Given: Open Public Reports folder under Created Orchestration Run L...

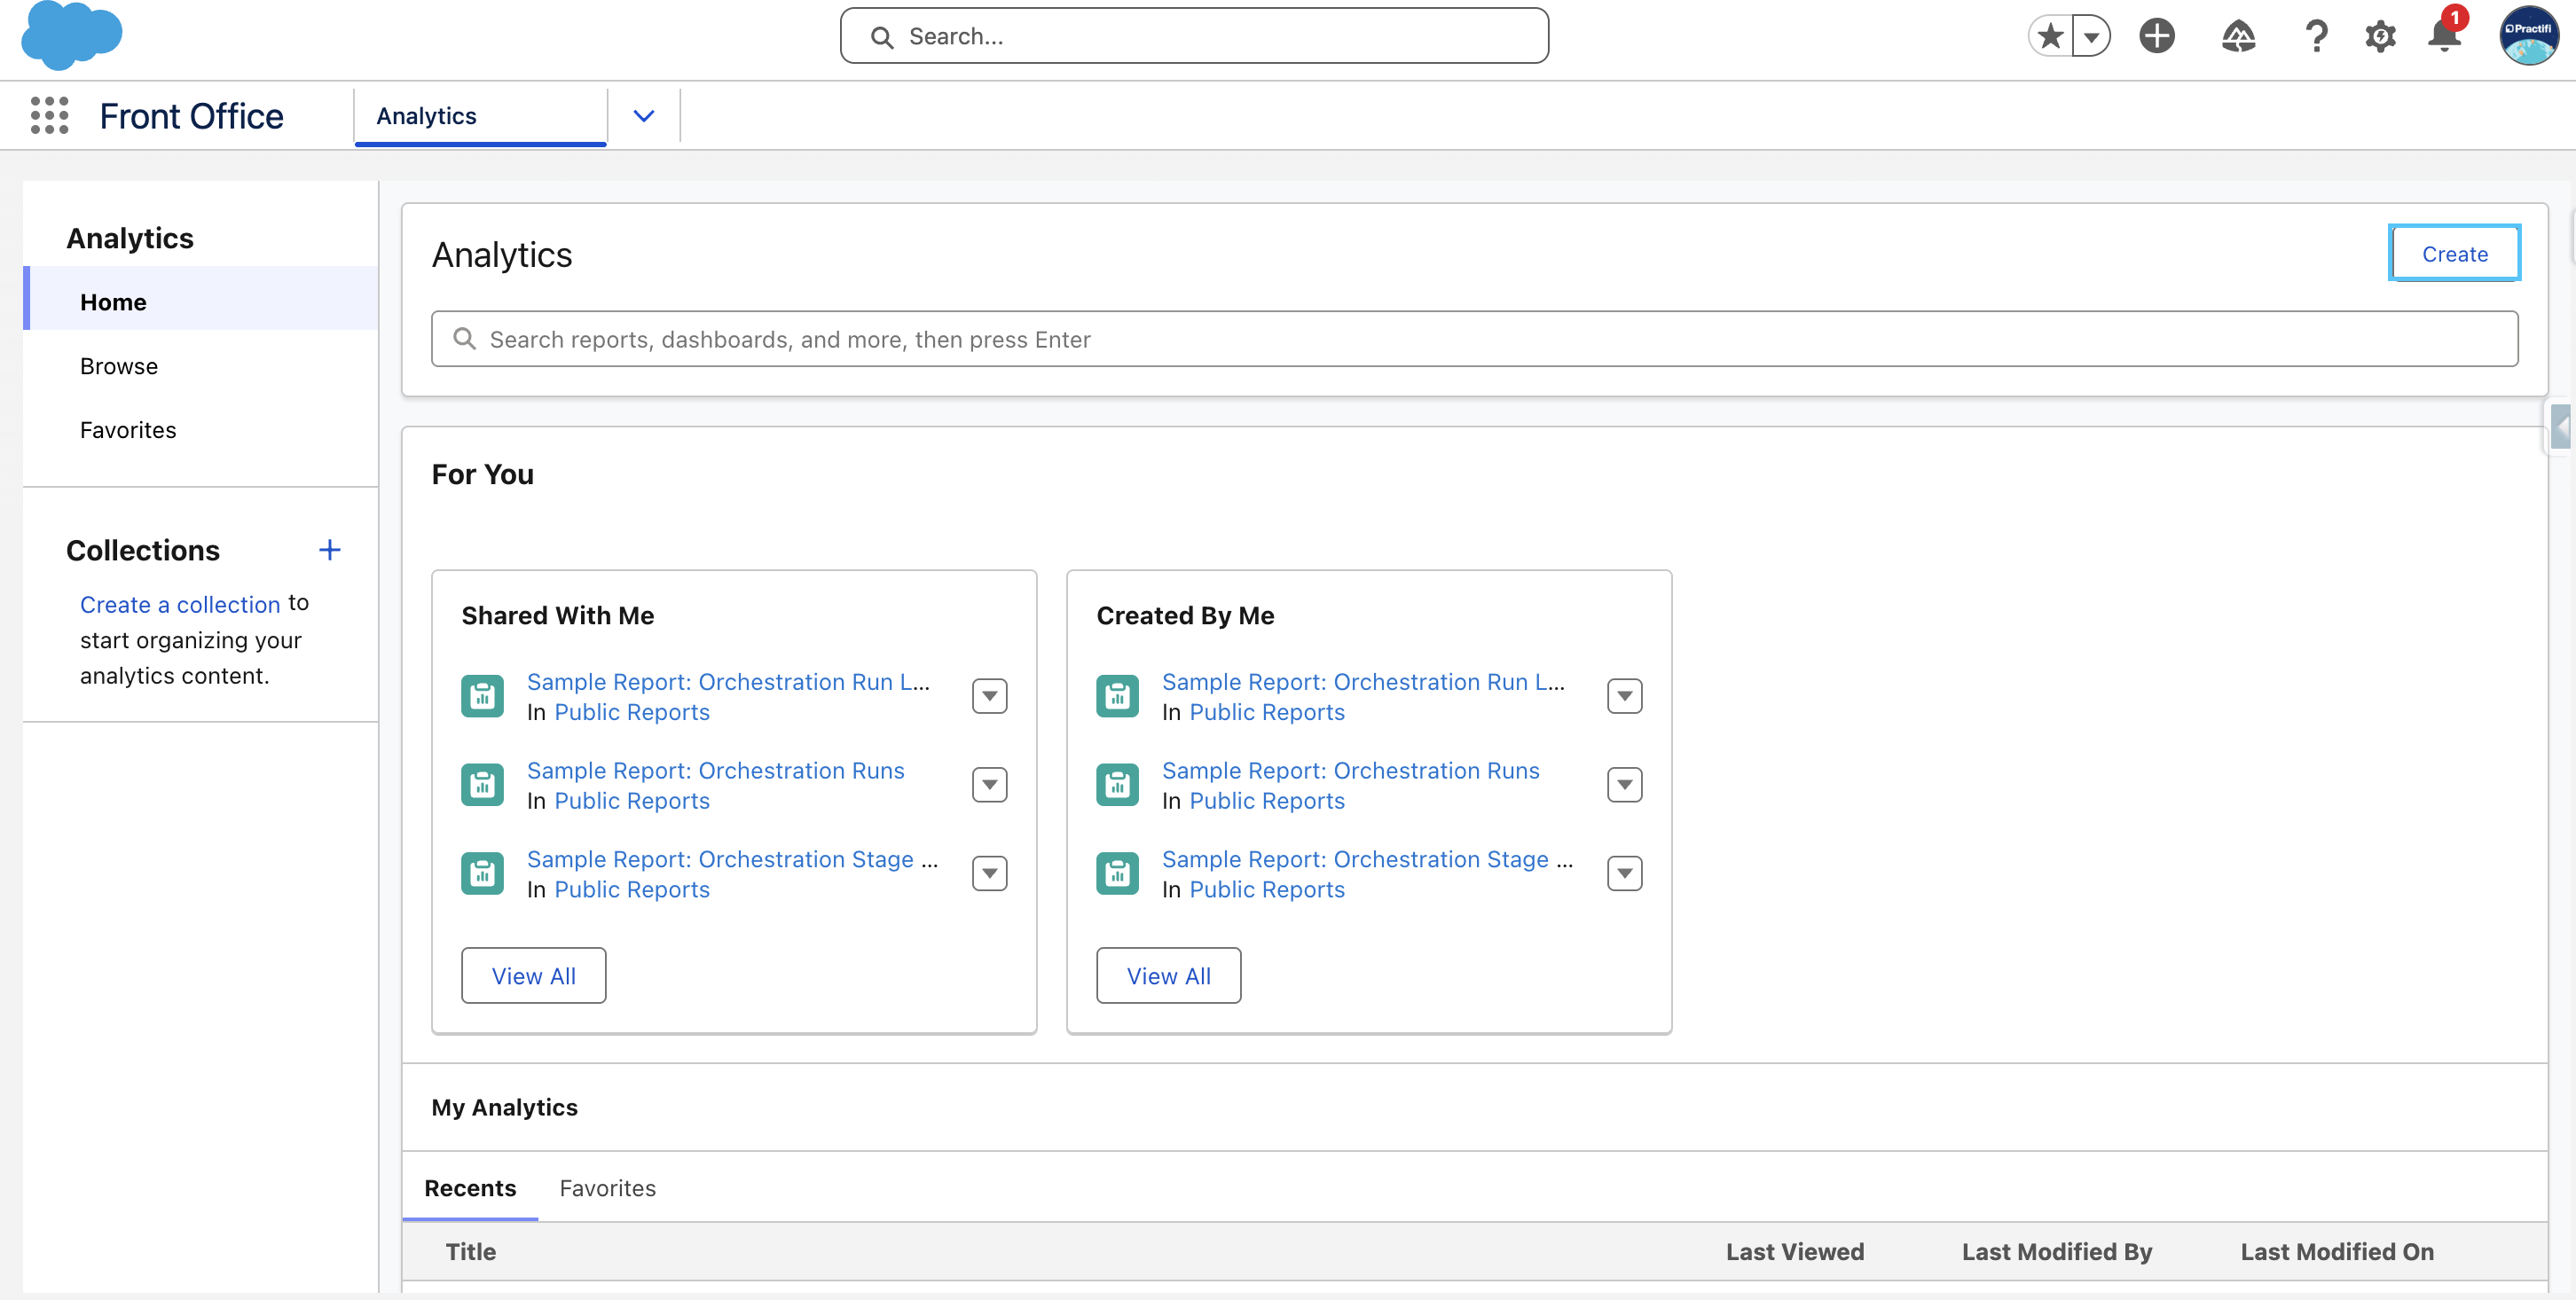Looking at the screenshot, I should tap(1267, 712).
